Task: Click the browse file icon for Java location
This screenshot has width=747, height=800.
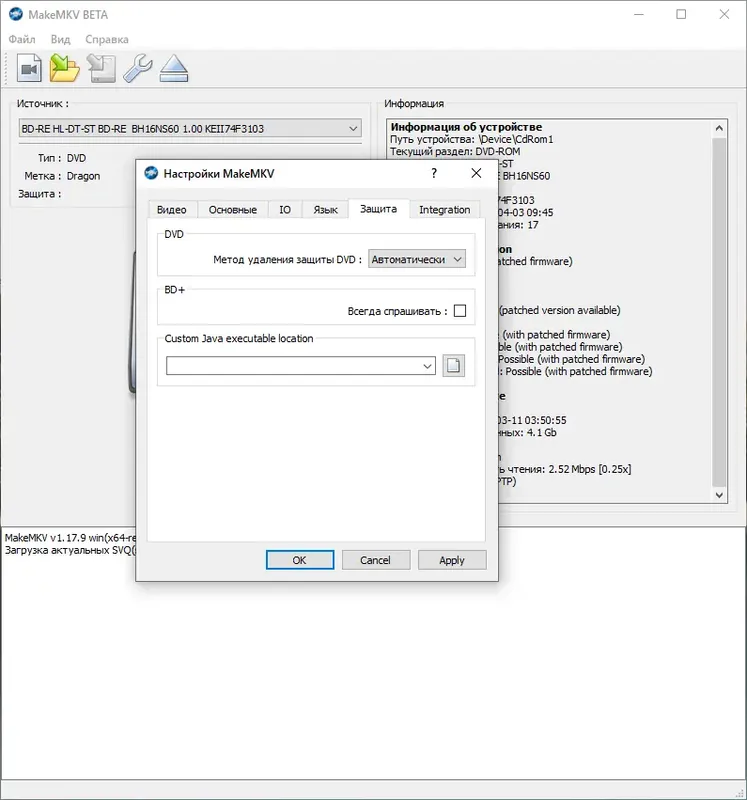Action: tap(453, 365)
